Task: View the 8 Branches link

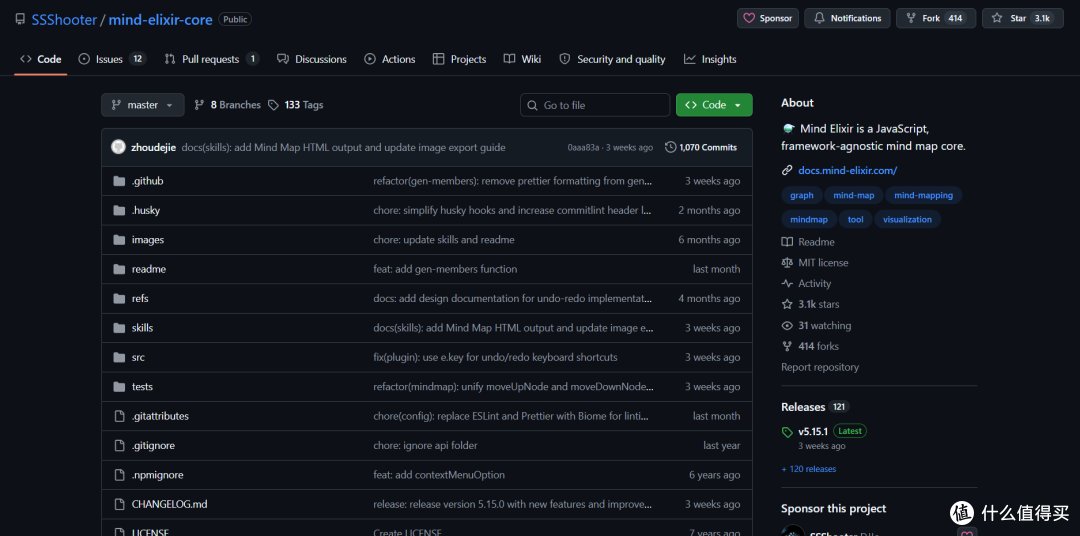Action: pos(227,105)
